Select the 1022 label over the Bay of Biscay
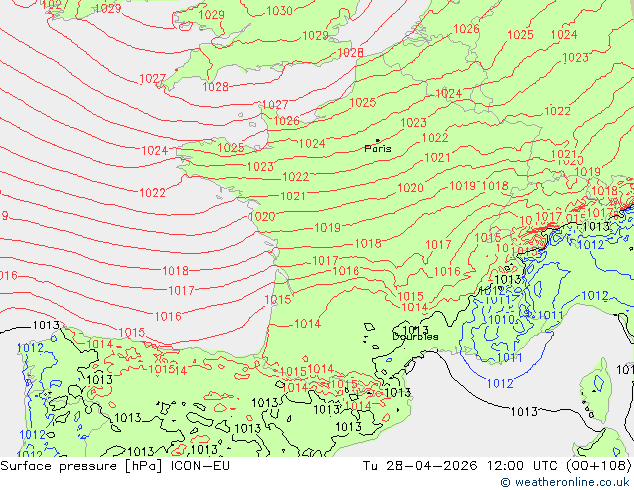The image size is (634, 490). click(152, 193)
